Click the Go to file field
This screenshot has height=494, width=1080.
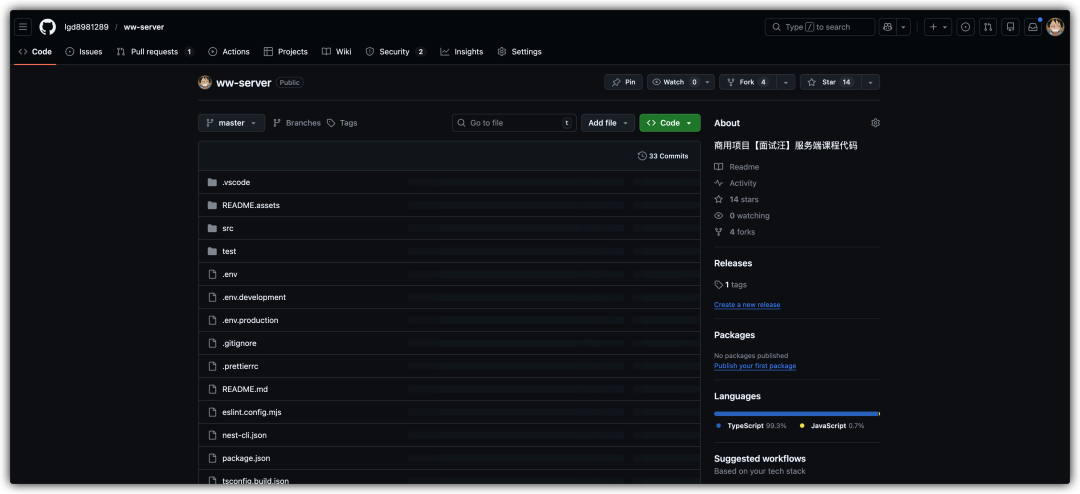click(515, 123)
